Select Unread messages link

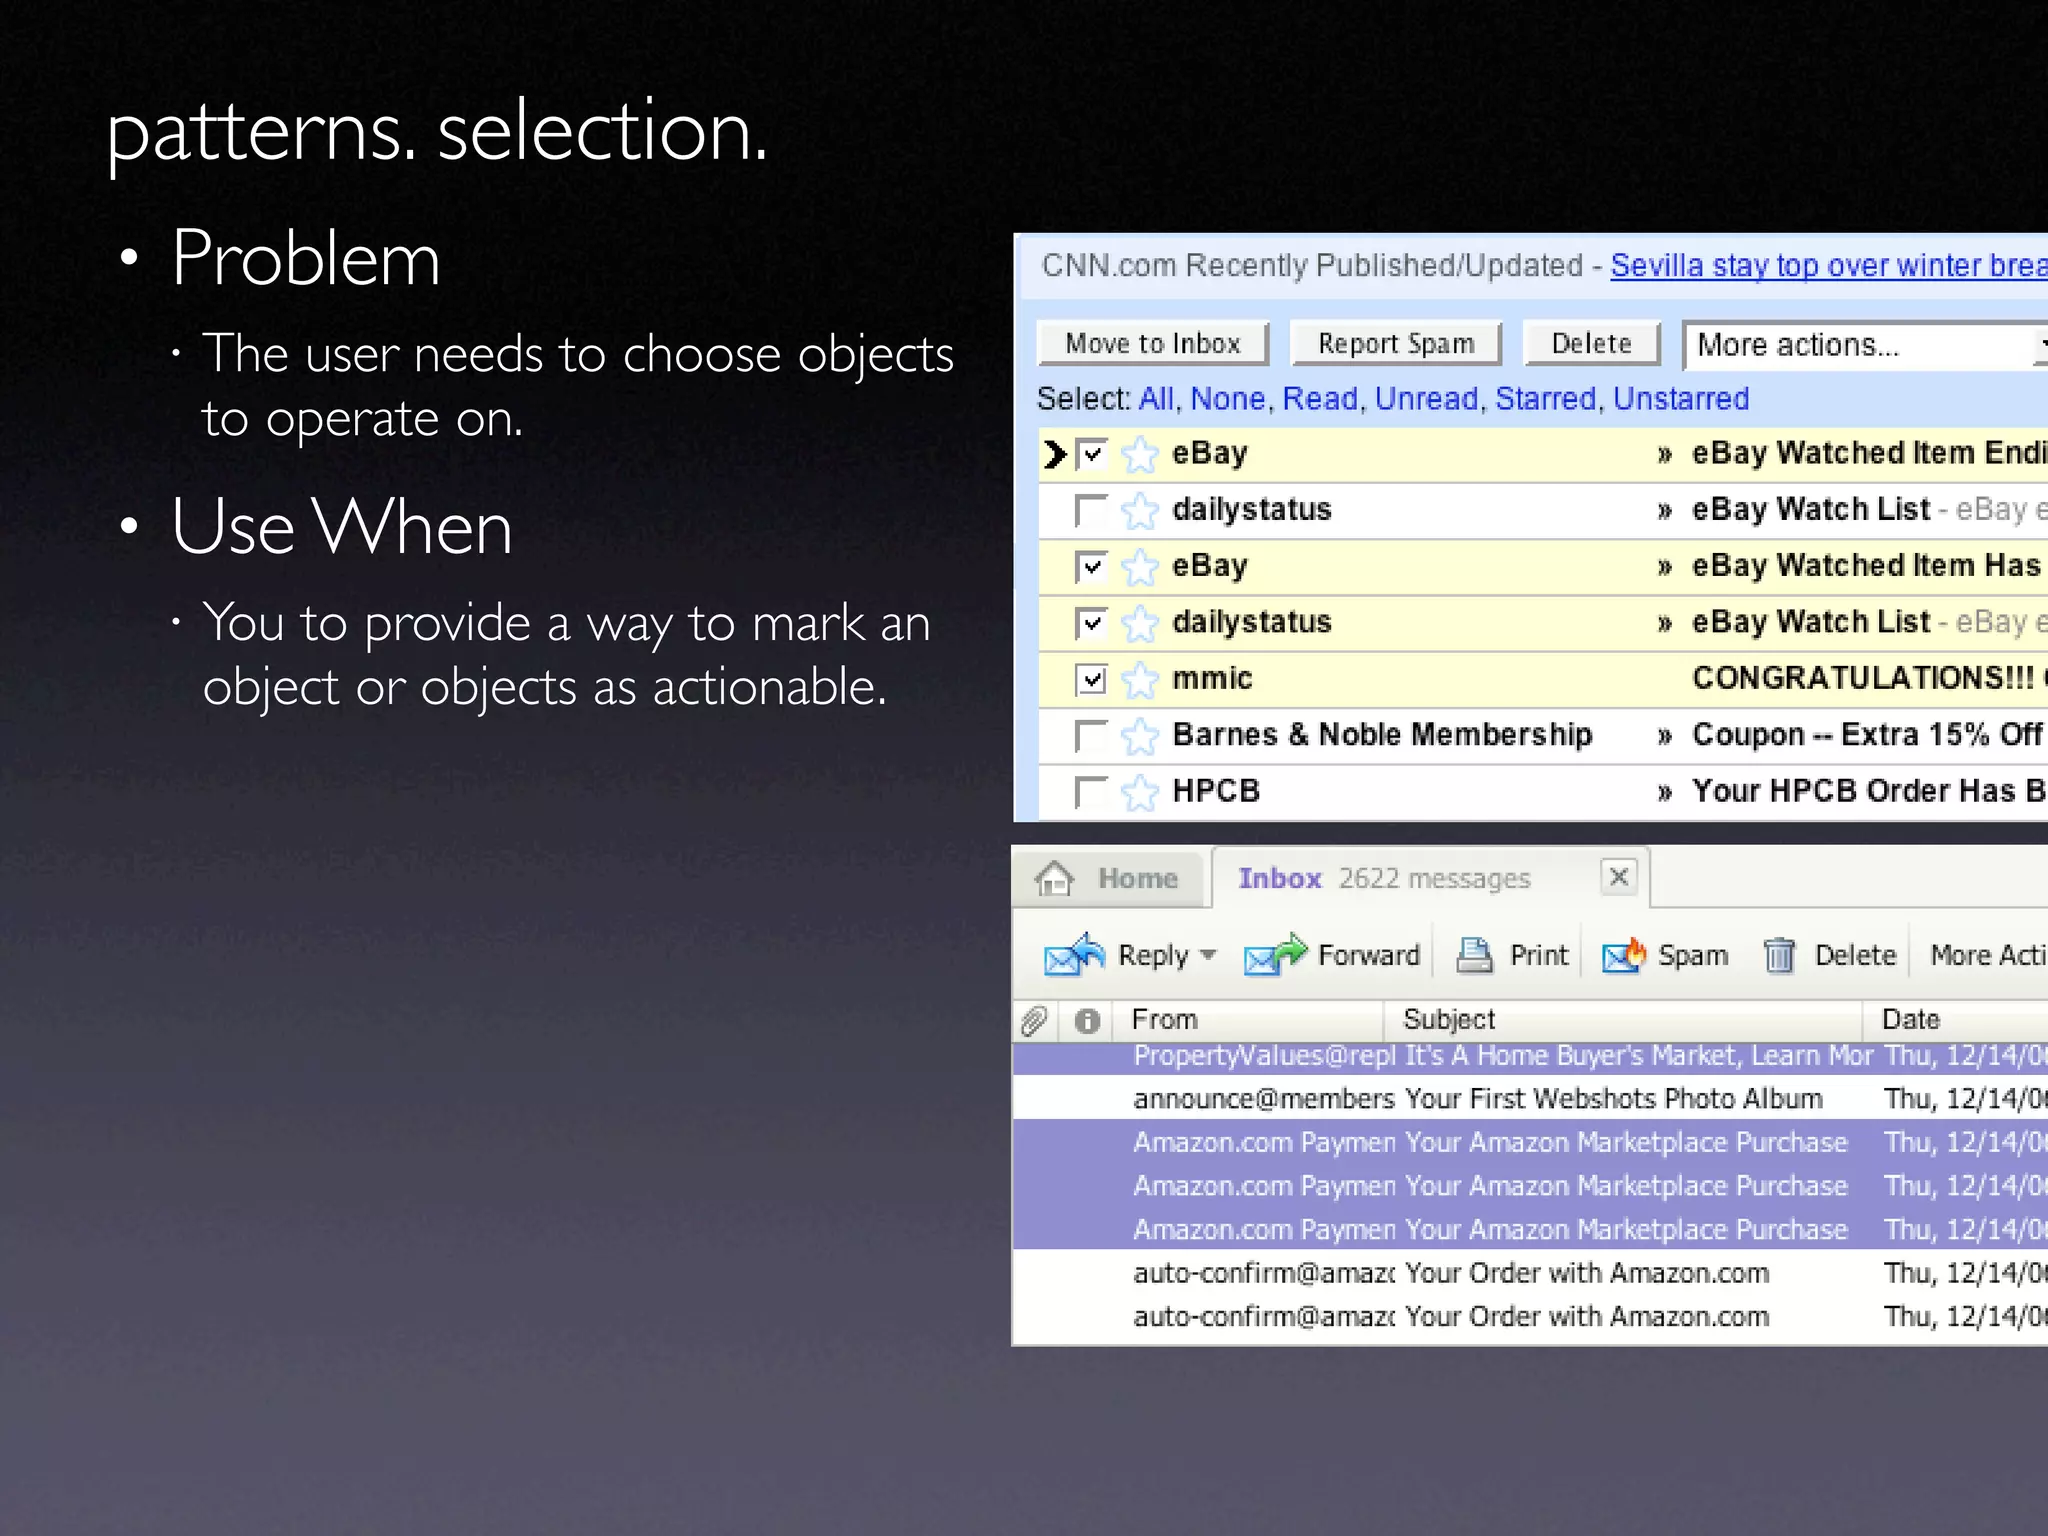click(x=1426, y=399)
